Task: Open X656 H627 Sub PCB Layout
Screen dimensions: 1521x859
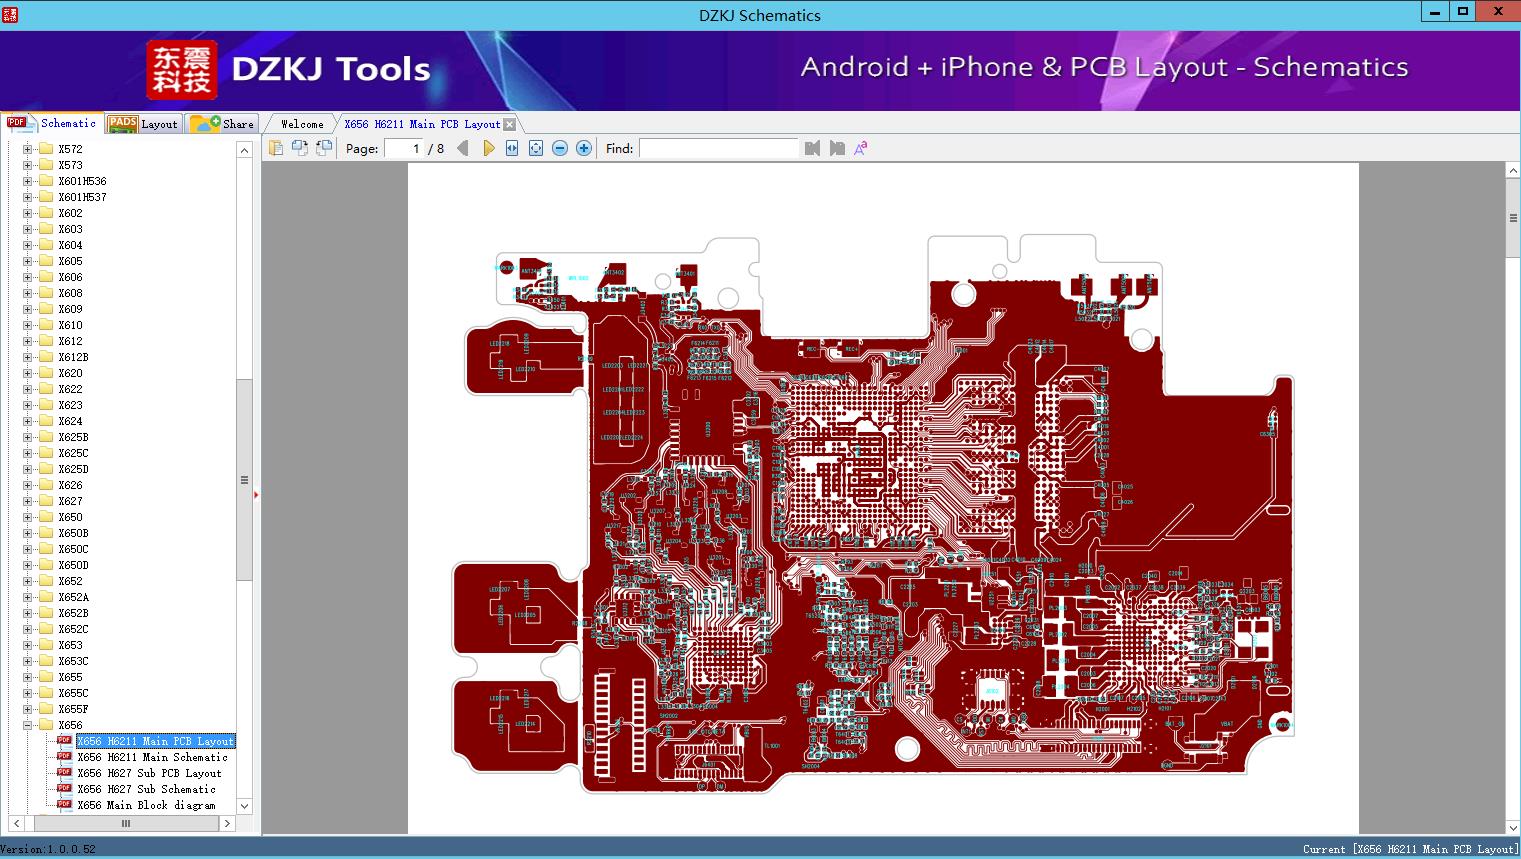Action: (x=149, y=773)
